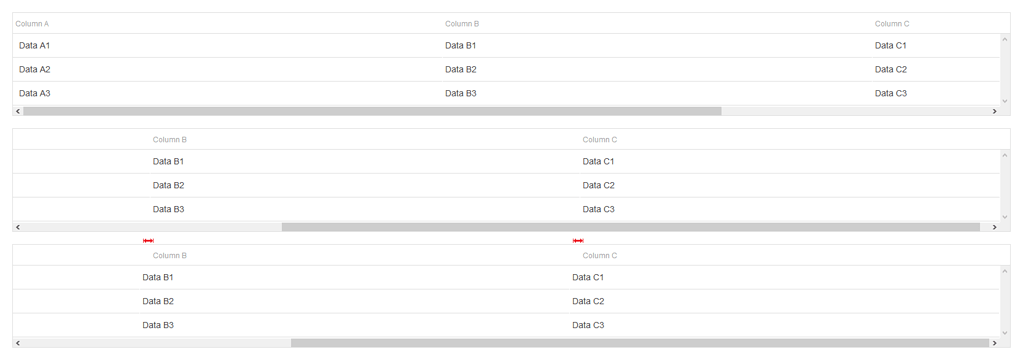Viewport: 1023px width, 360px height.
Task: Click up scroll arrow in first table
Action: click(x=1005, y=39)
